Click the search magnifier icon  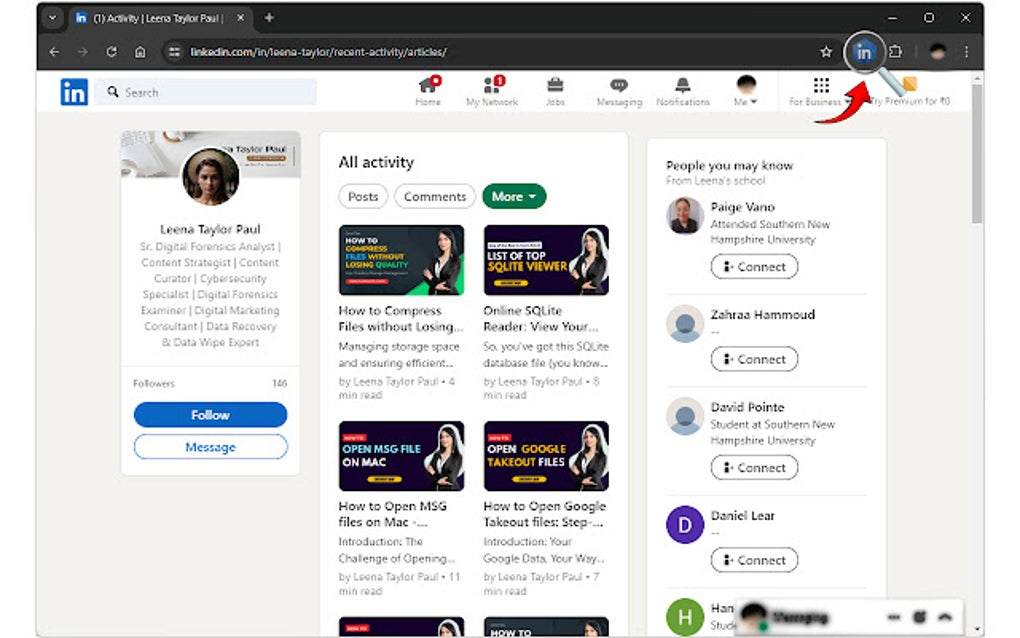[x=112, y=91]
